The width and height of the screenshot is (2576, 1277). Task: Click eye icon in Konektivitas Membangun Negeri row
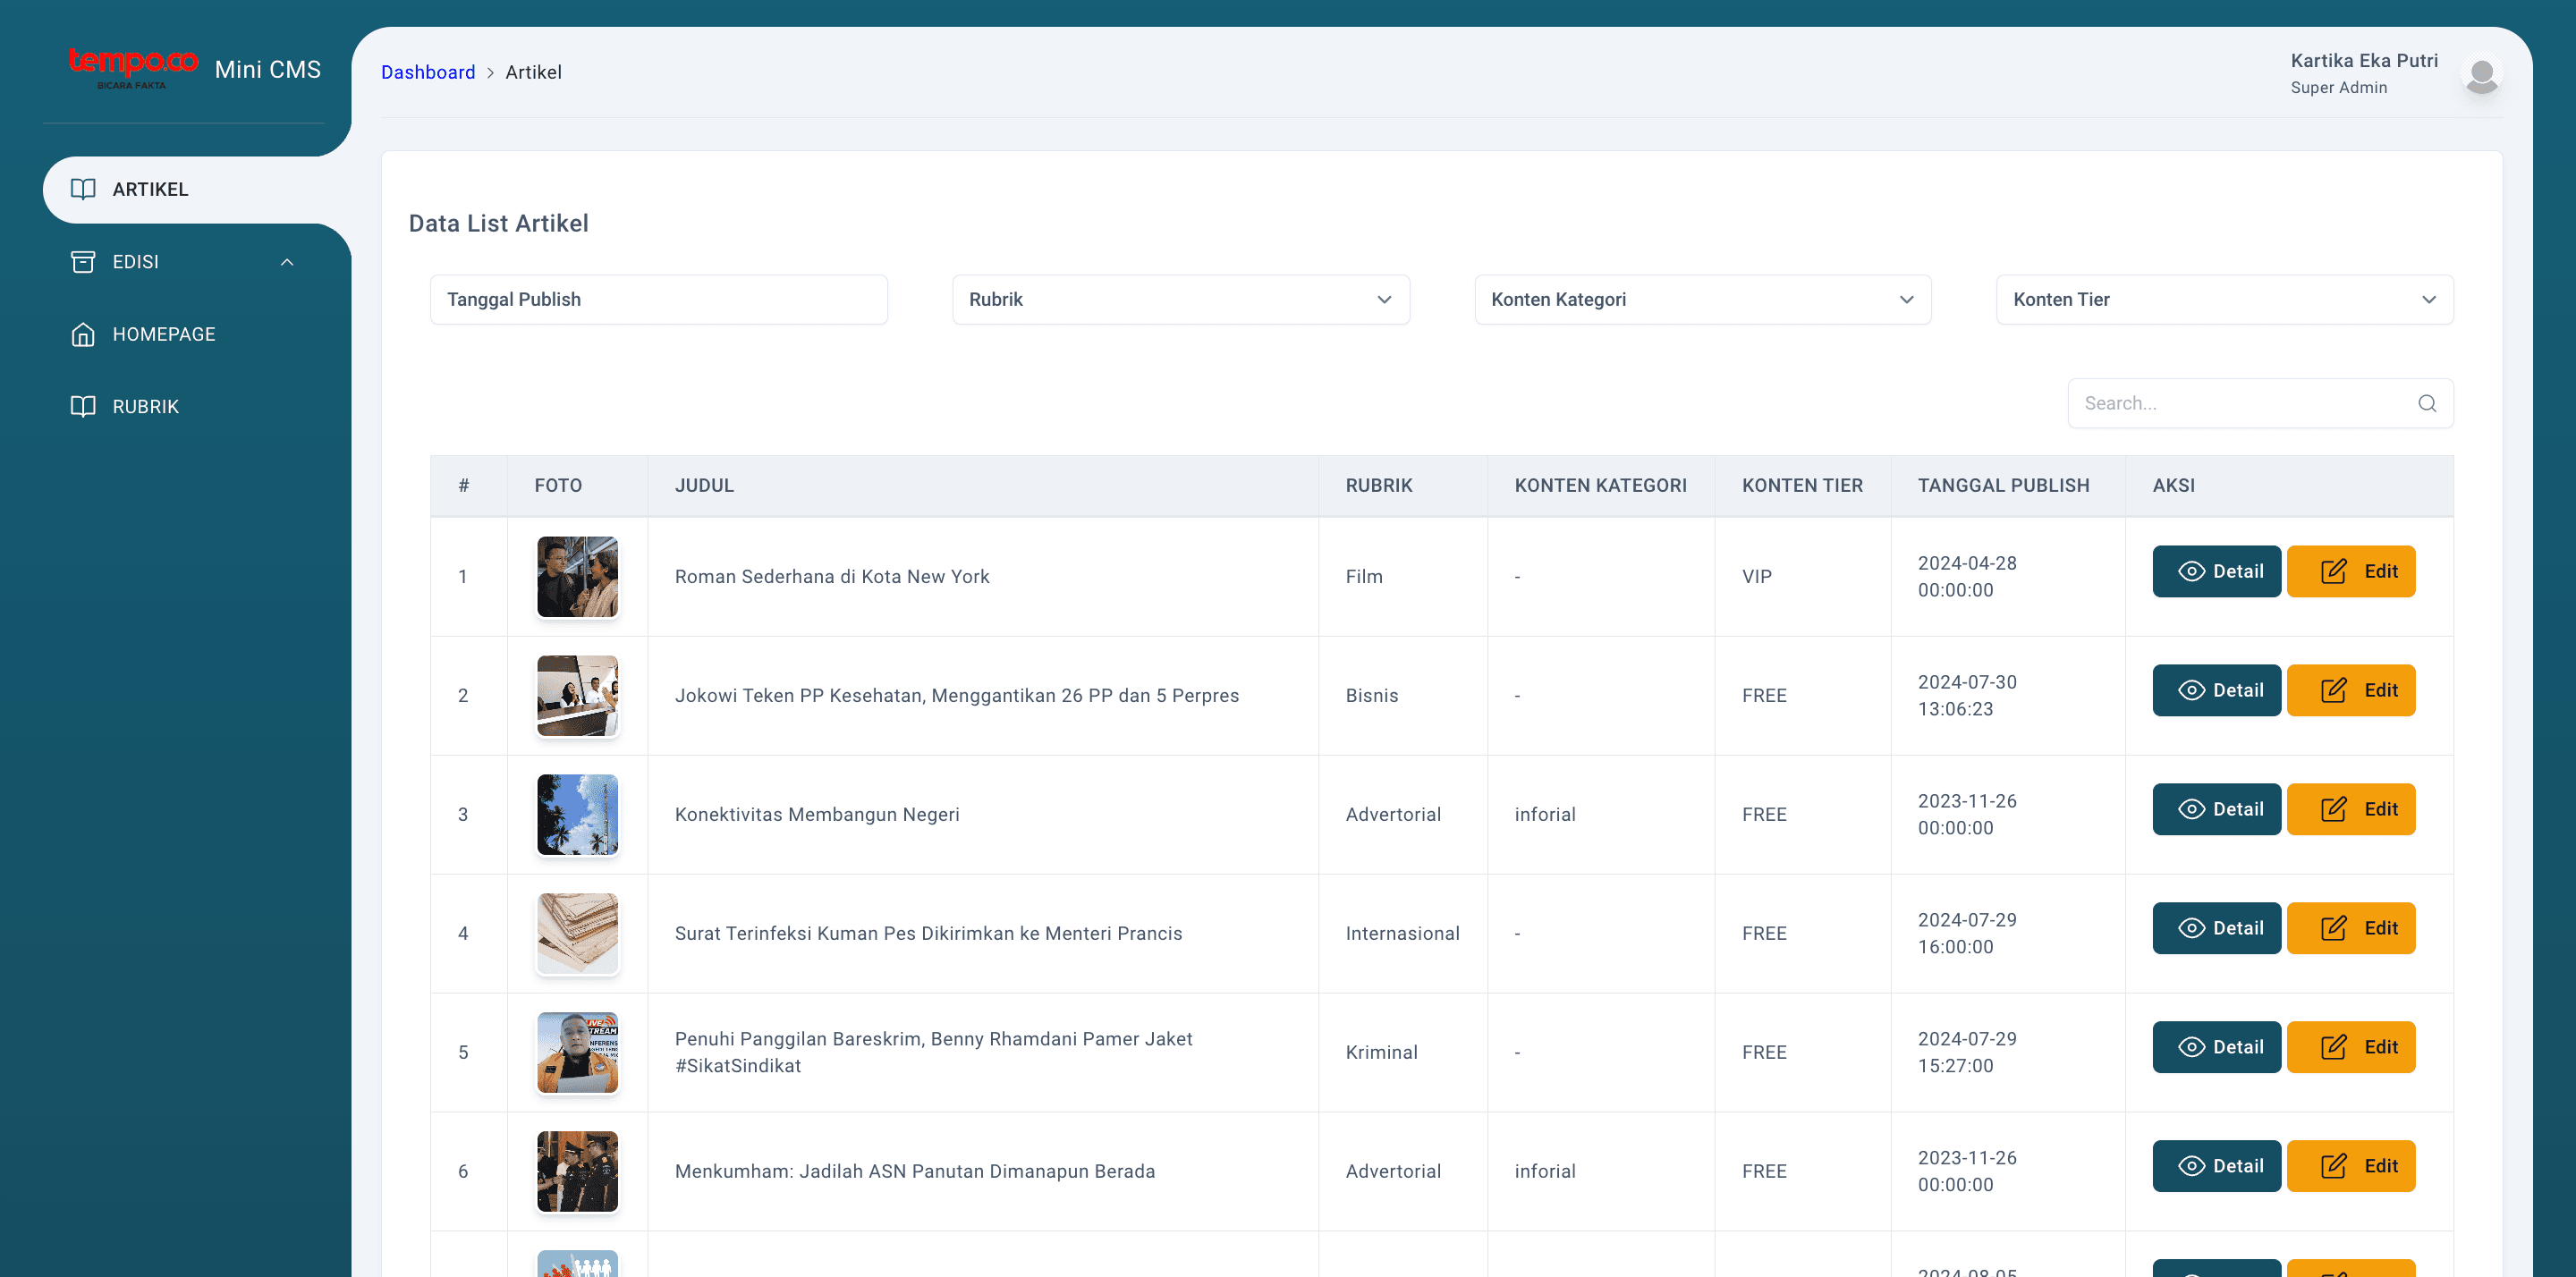2191,809
